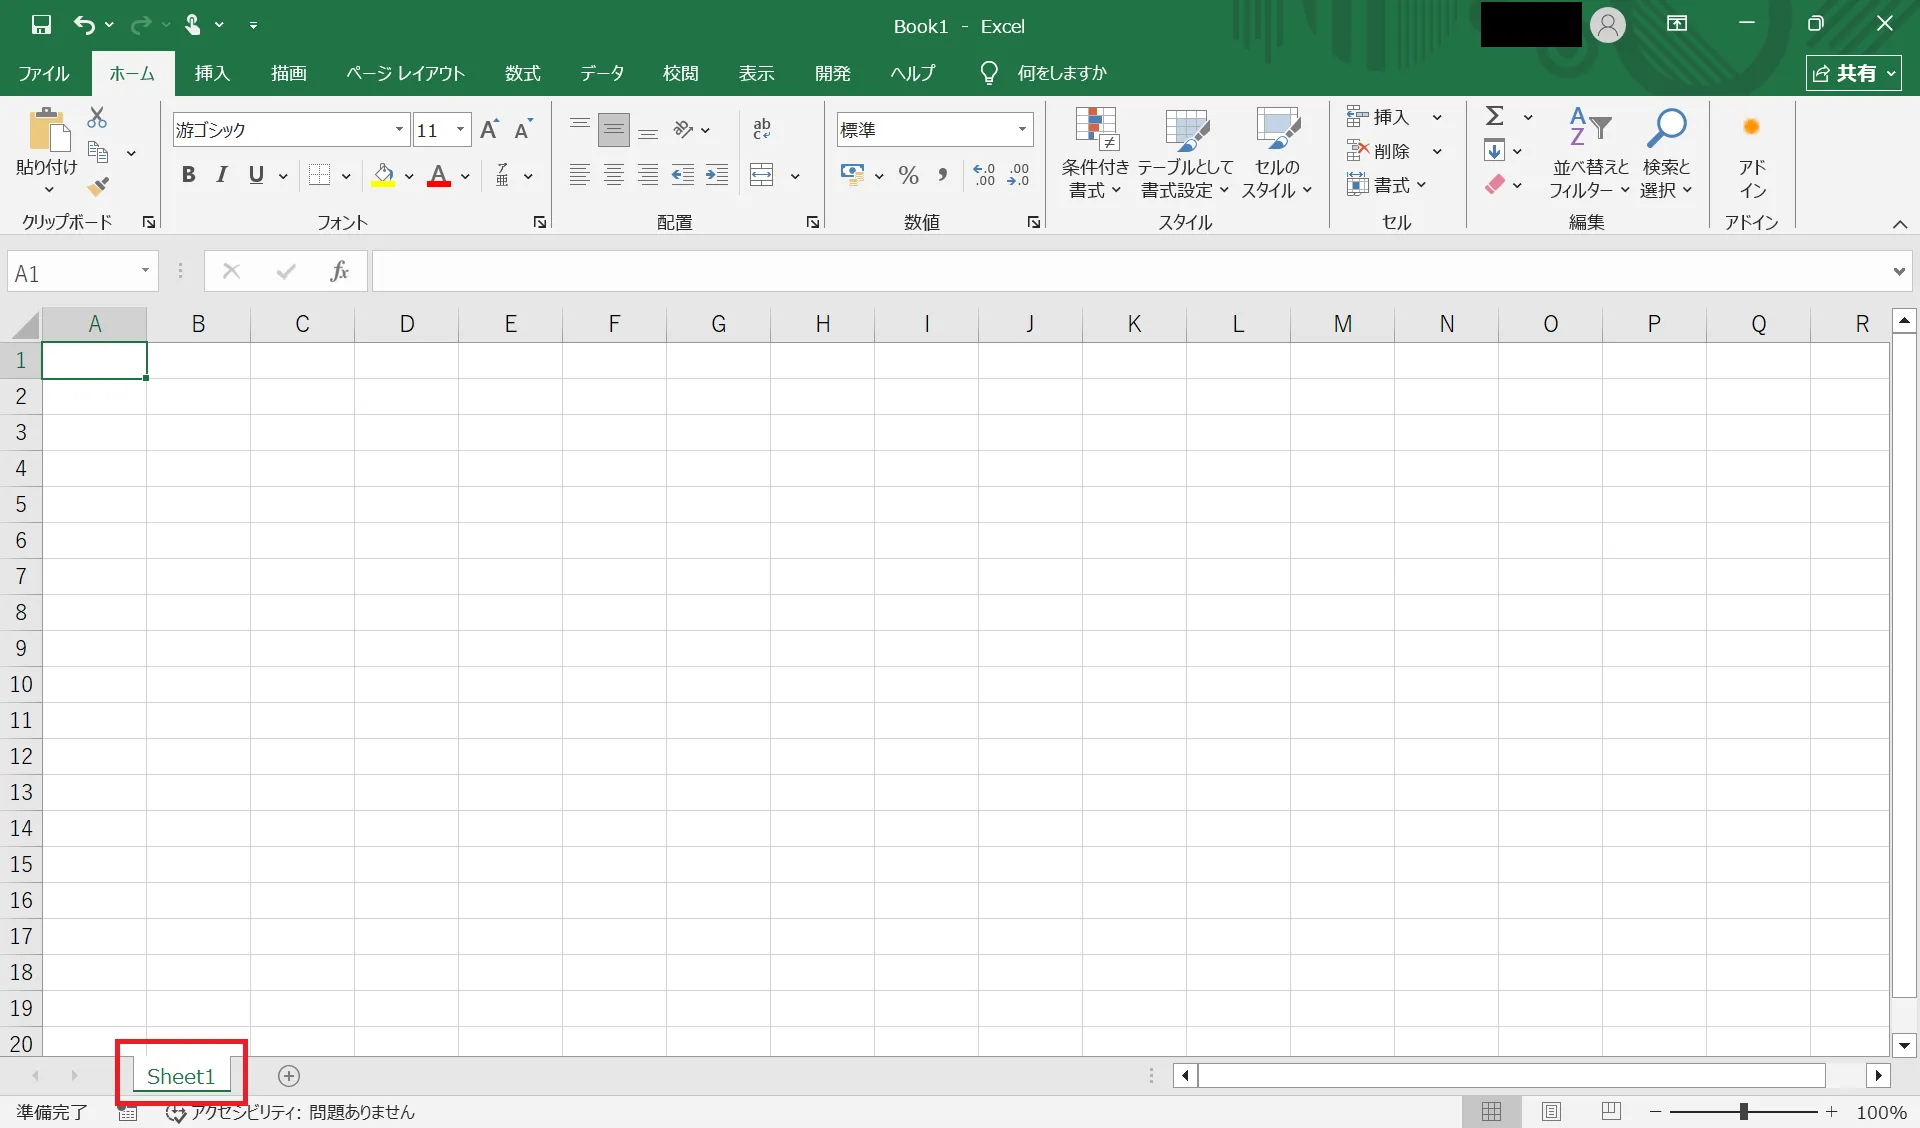The width and height of the screenshot is (1920, 1128).
Task: Open the font size dropdown
Action: click(460, 130)
